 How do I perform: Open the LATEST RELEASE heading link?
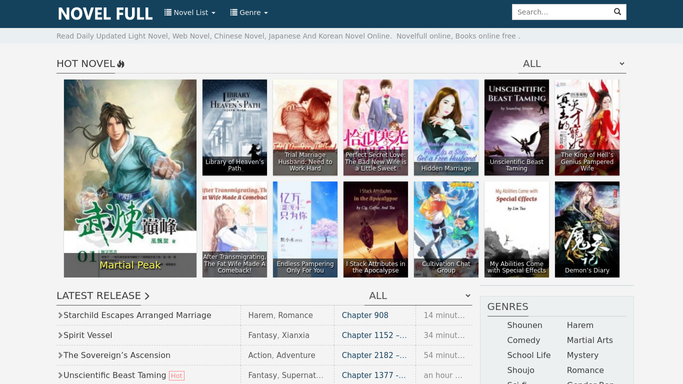[103, 296]
